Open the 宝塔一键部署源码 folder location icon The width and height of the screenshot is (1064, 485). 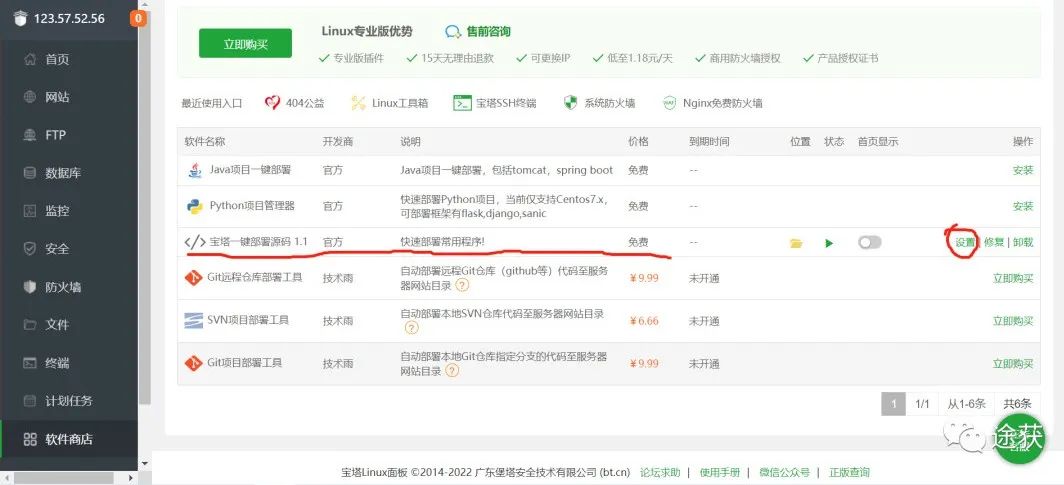tap(797, 243)
